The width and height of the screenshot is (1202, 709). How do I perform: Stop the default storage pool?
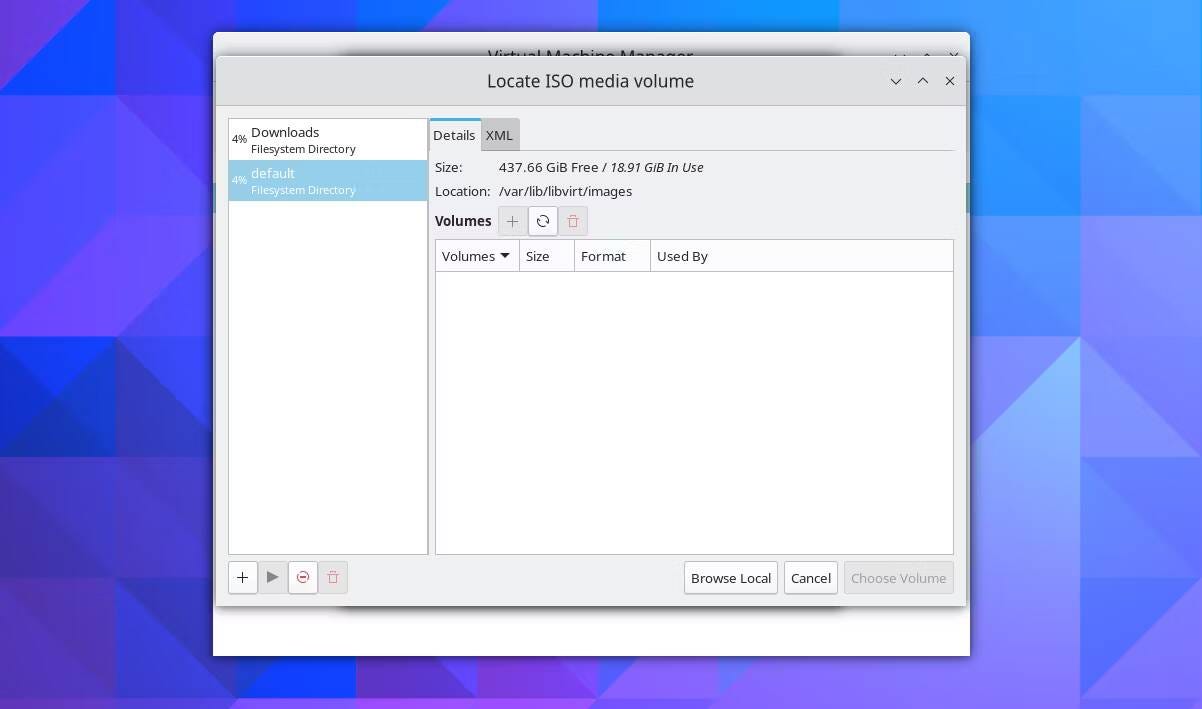[x=302, y=577]
